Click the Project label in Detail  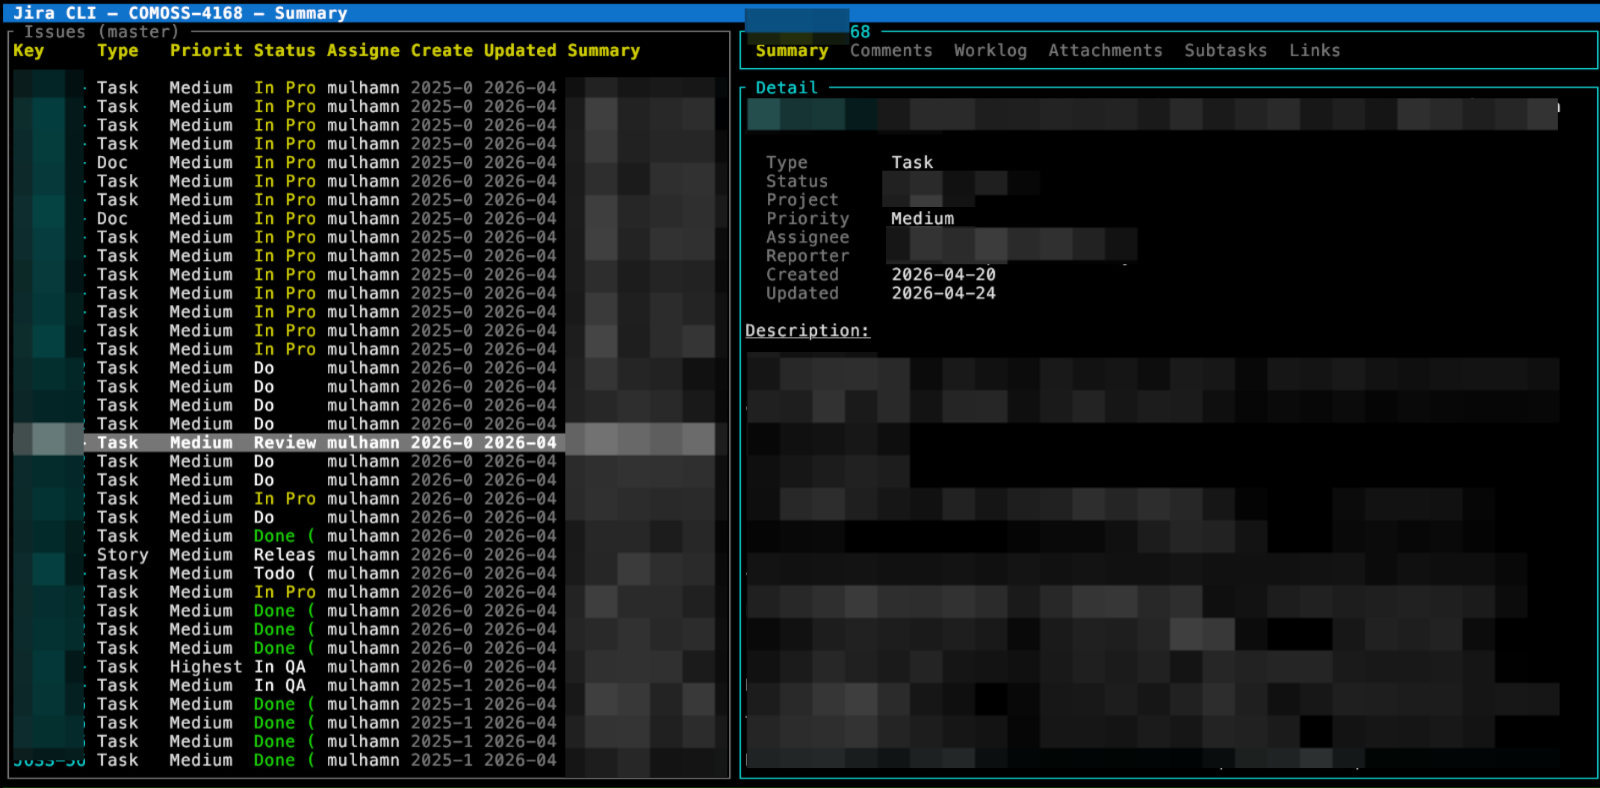point(802,200)
